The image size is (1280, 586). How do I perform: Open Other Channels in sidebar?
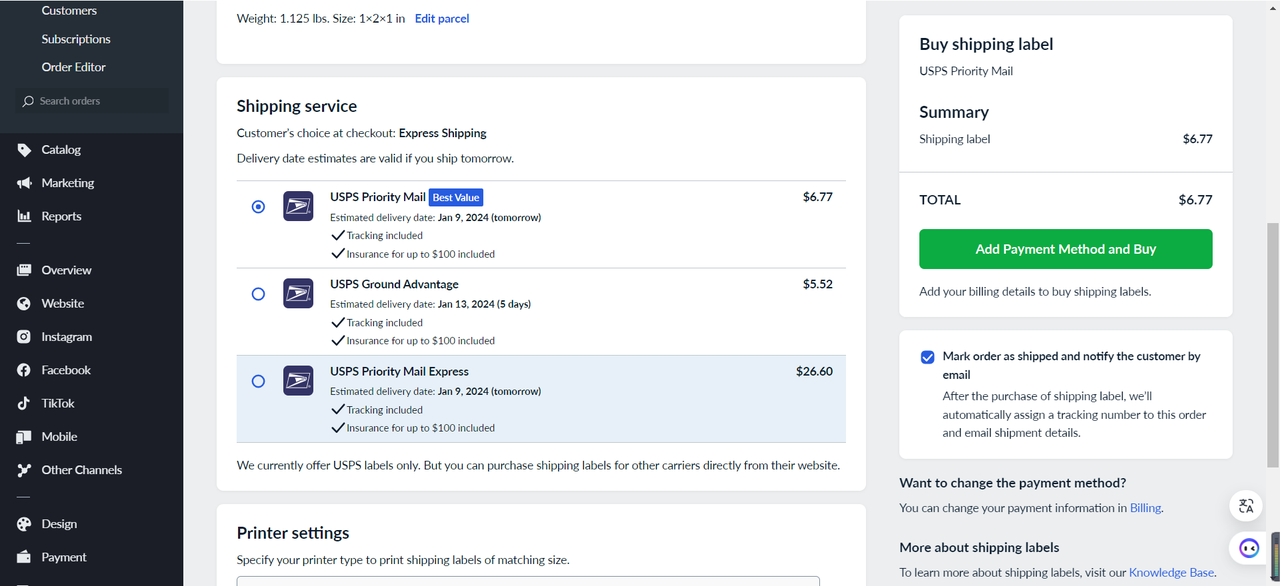[x=81, y=470]
